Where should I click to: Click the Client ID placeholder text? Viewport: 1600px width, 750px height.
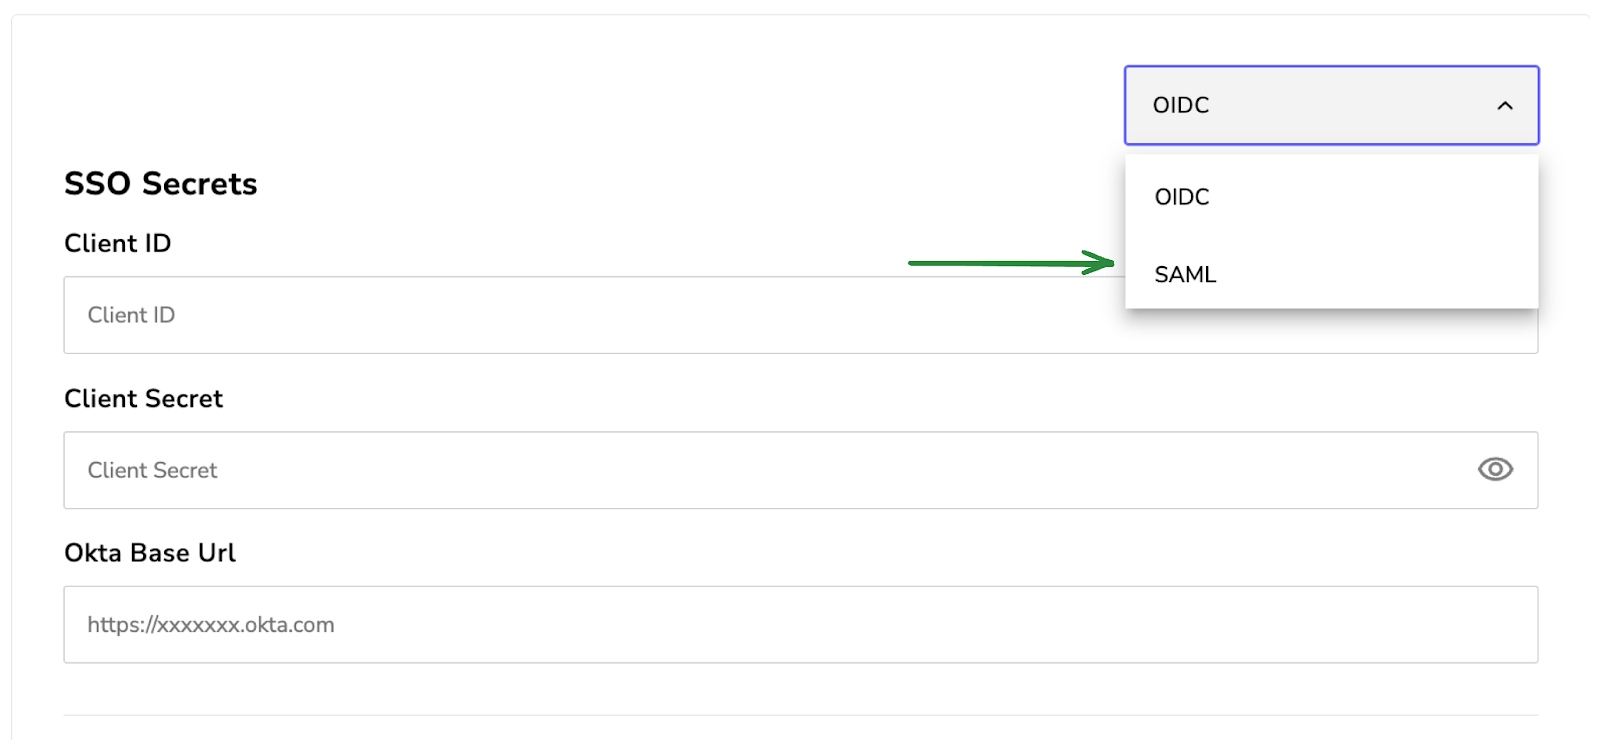click(131, 315)
